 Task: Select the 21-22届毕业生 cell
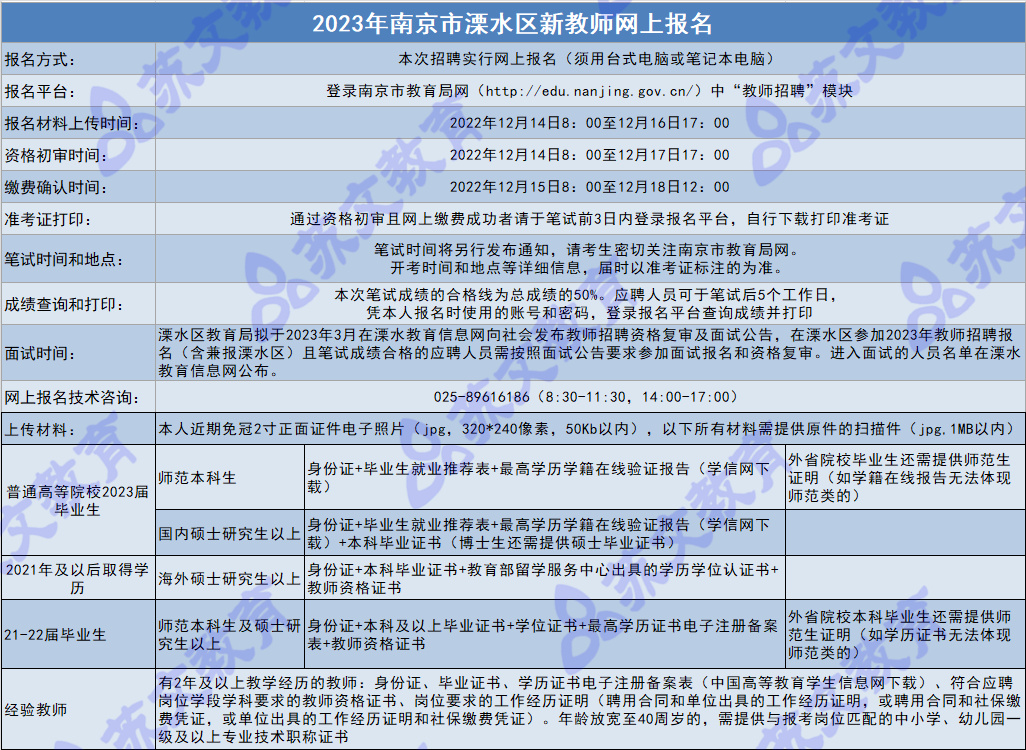tap(79, 634)
